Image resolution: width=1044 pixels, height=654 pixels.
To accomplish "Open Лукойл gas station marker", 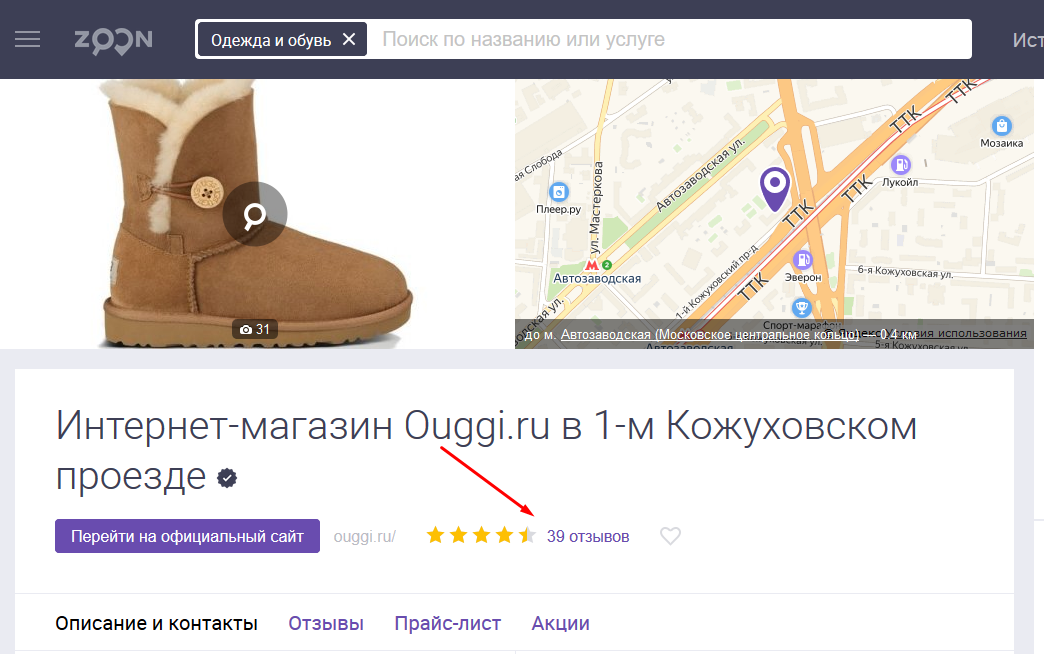I will tap(900, 164).
